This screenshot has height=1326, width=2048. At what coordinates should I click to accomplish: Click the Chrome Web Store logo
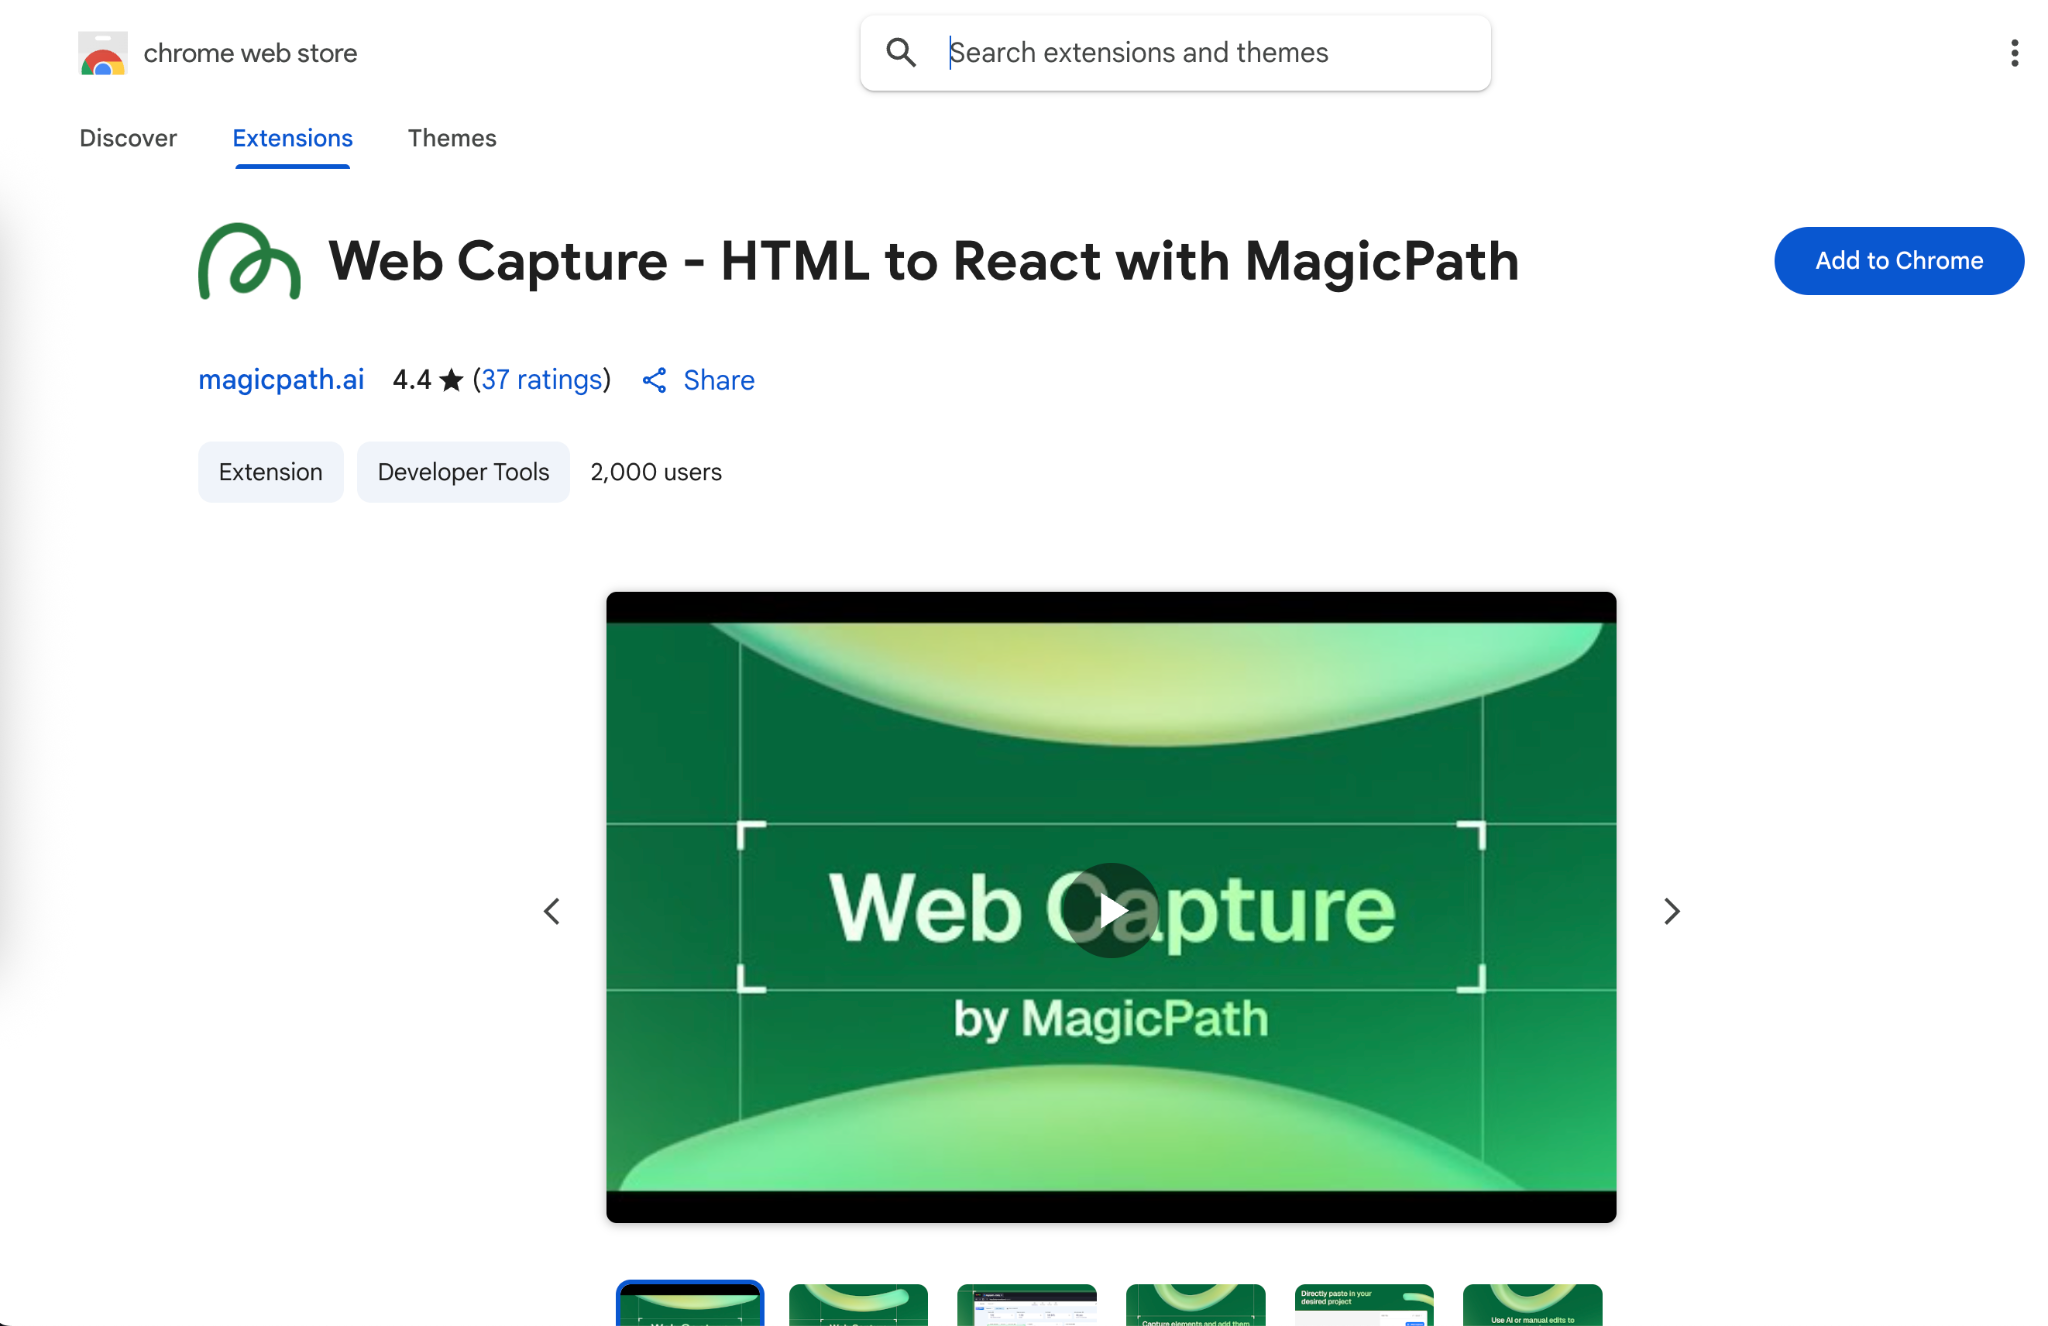(x=103, y=53)
